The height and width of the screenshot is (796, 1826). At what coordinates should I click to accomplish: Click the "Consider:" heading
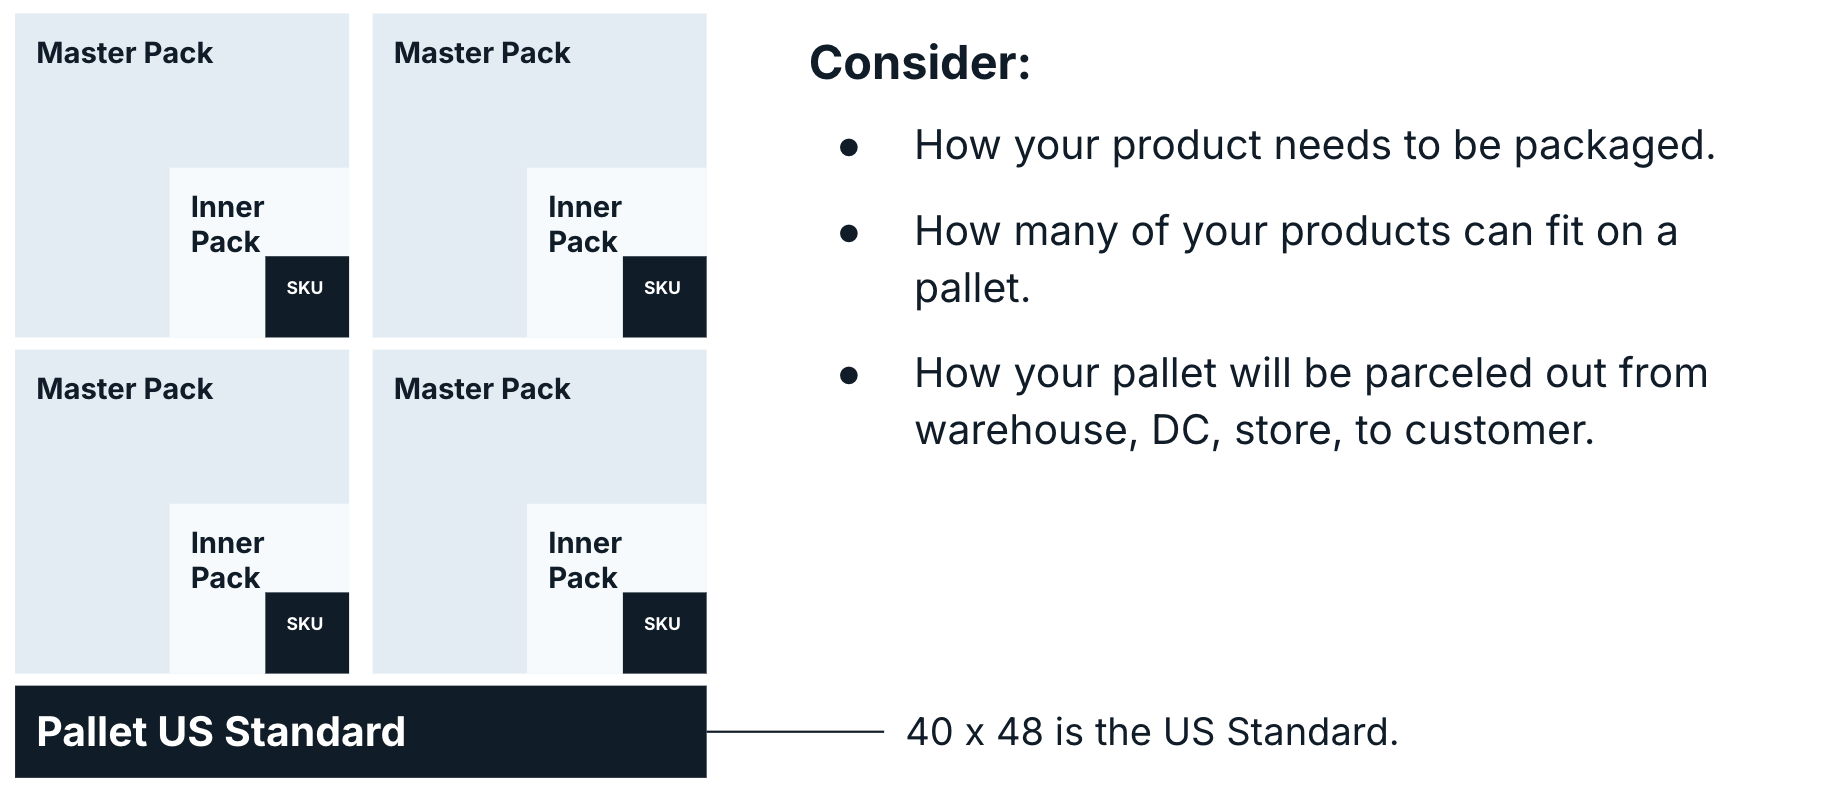[919, 63]
